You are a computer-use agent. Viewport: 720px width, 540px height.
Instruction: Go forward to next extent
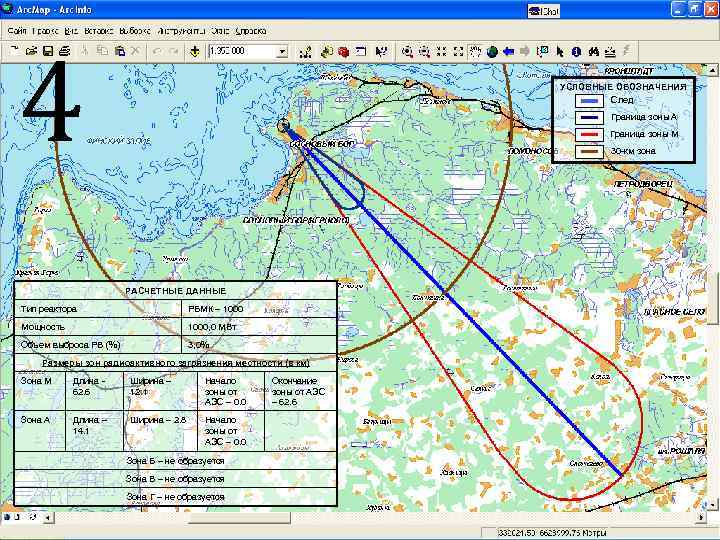pyautogui.click(x=525, y=52)
